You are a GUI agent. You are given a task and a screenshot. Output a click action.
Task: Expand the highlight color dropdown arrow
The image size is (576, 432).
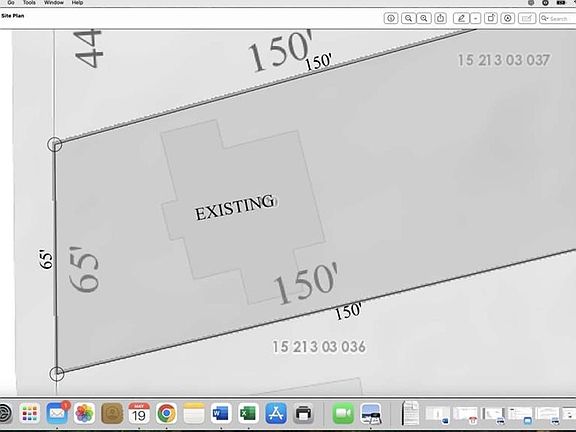(x=476, y=18)
